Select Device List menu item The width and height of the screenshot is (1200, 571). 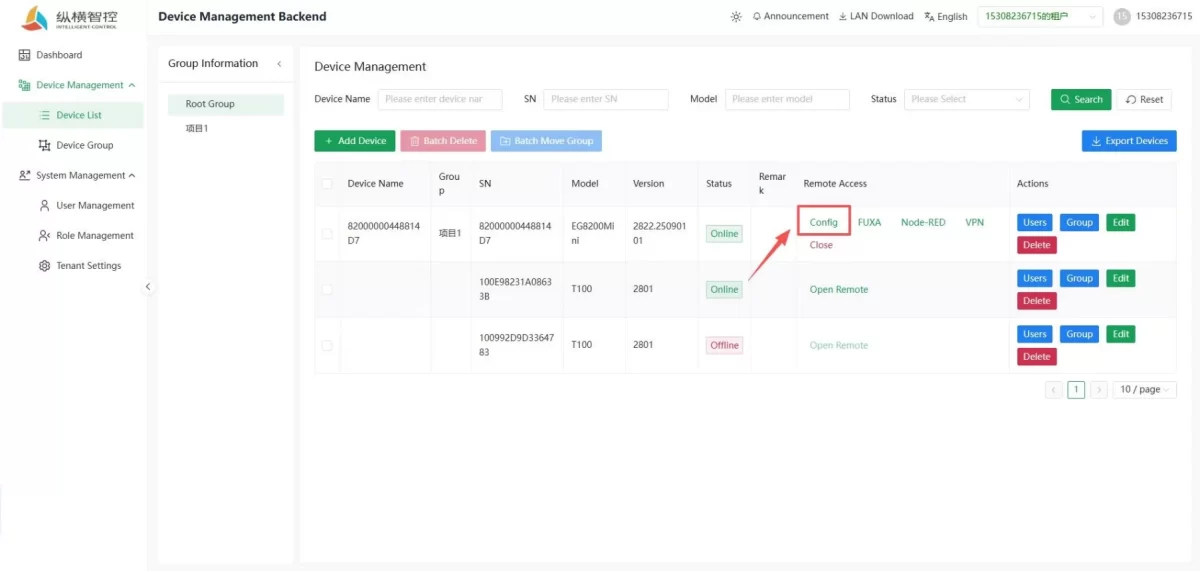tap(74, 115)
